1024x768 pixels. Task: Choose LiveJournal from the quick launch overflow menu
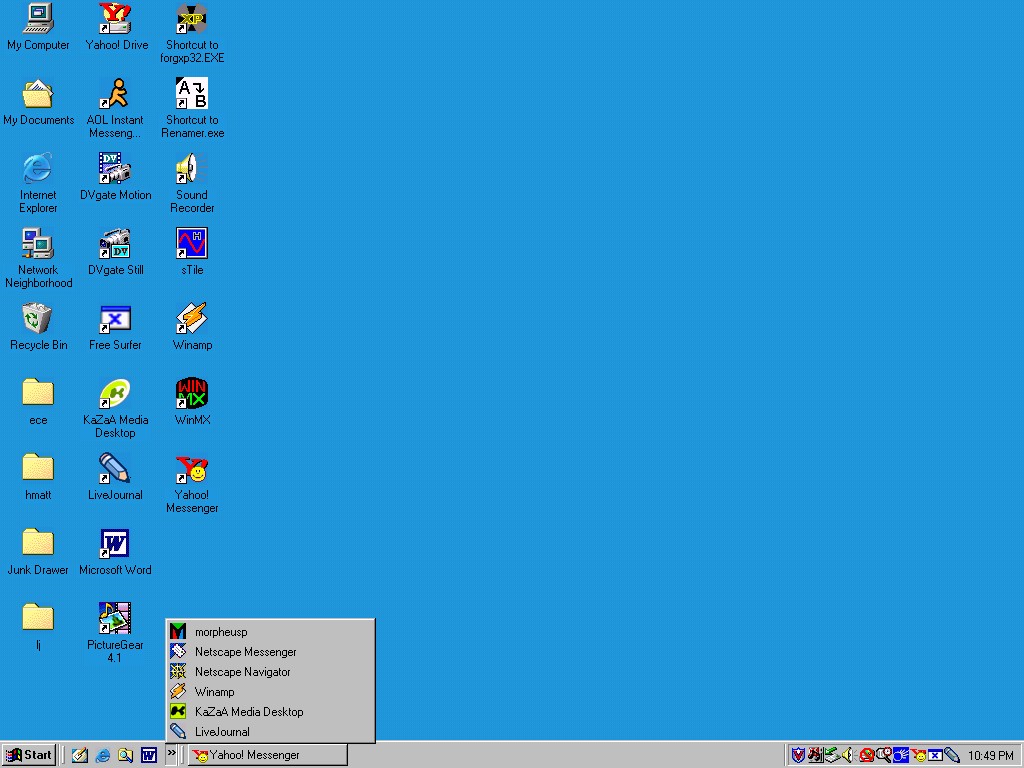pyautogui.click(x=270, y=731)
